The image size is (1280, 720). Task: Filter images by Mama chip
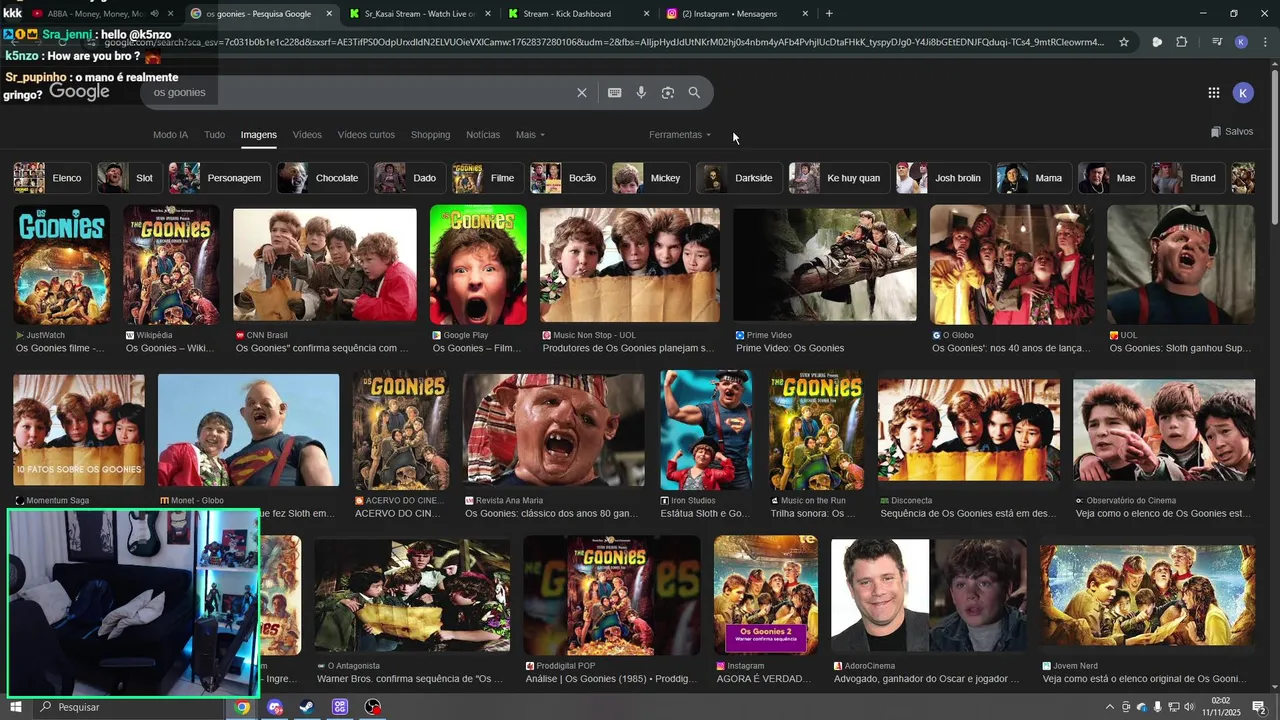click(1035, 178)
